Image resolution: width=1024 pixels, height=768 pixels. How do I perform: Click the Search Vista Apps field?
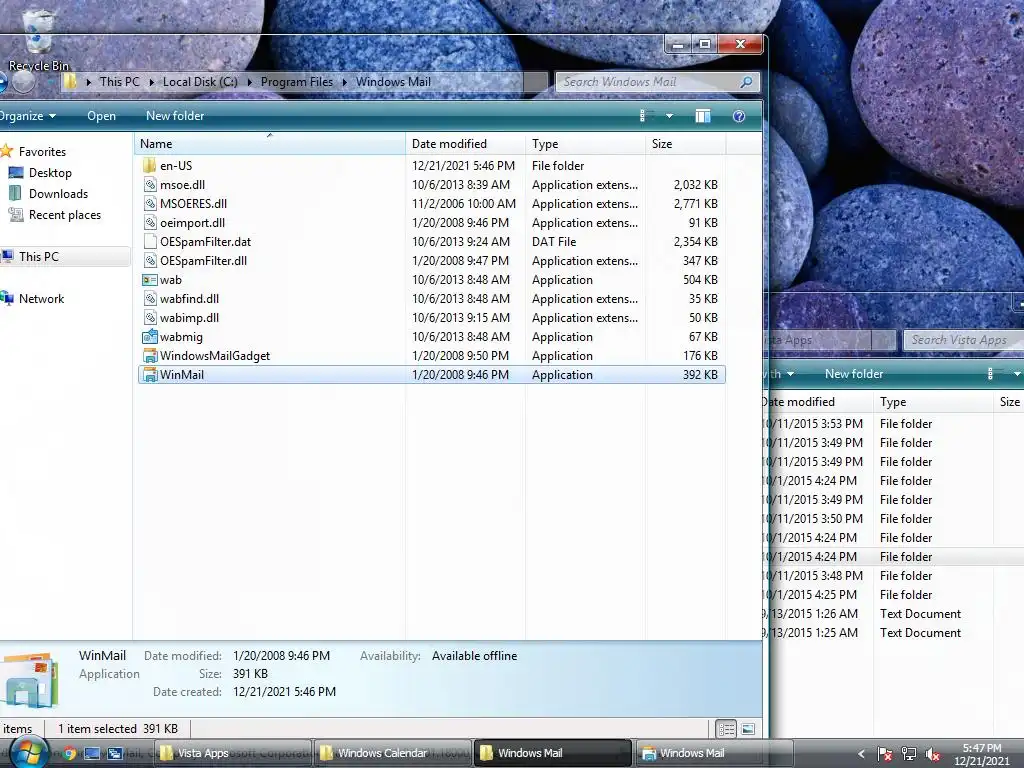(963, 340)
